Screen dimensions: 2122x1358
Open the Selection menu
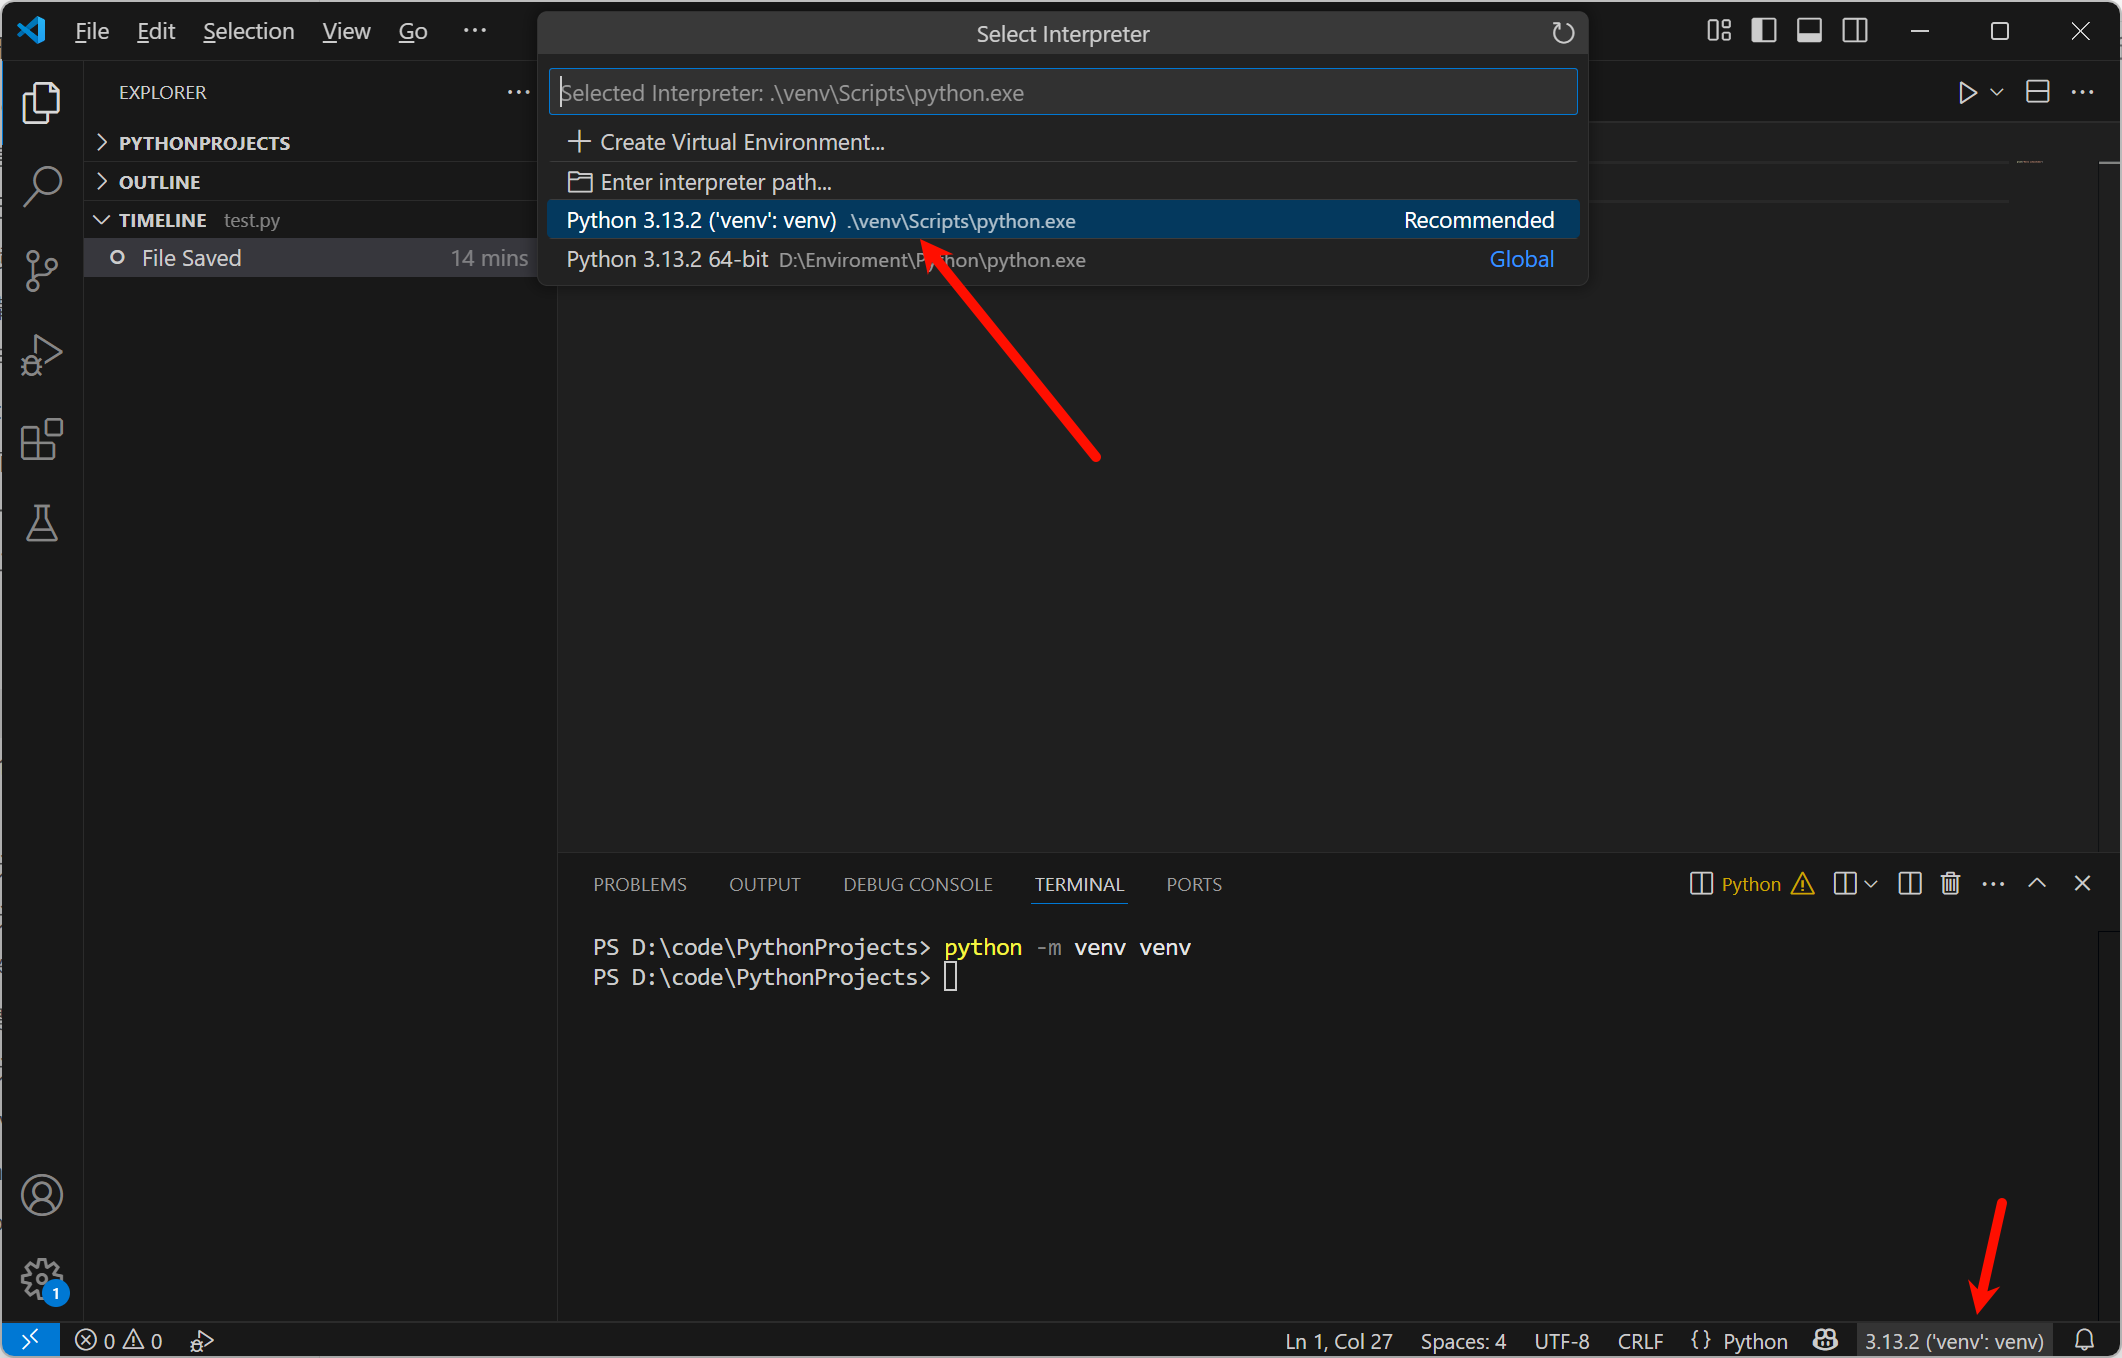tap(248, 31)
